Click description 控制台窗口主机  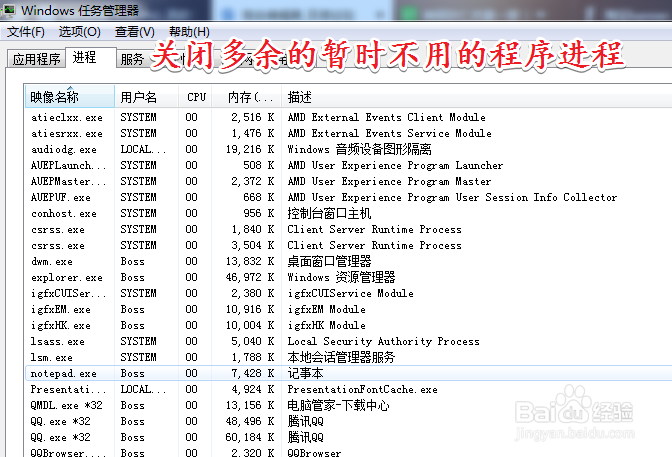[x=329, y=213]
